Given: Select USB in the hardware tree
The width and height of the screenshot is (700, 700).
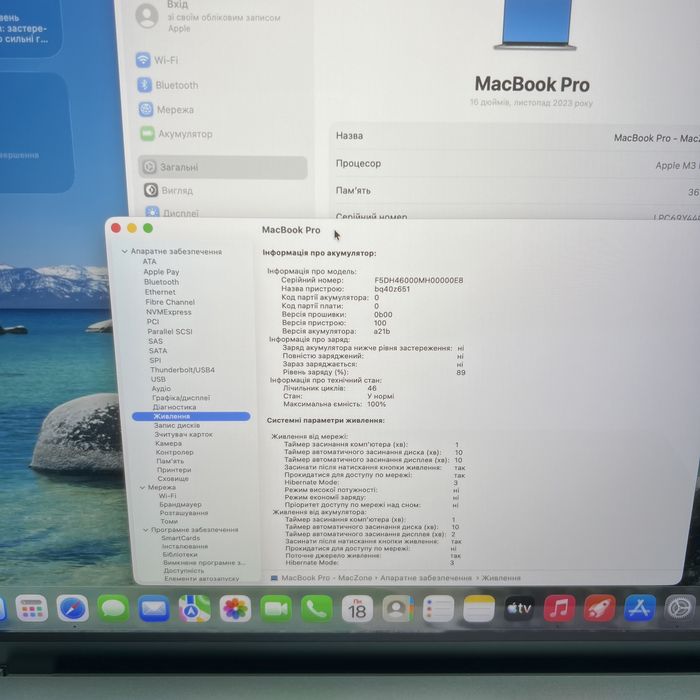Looking at the screenshot, I should [158, 379].
